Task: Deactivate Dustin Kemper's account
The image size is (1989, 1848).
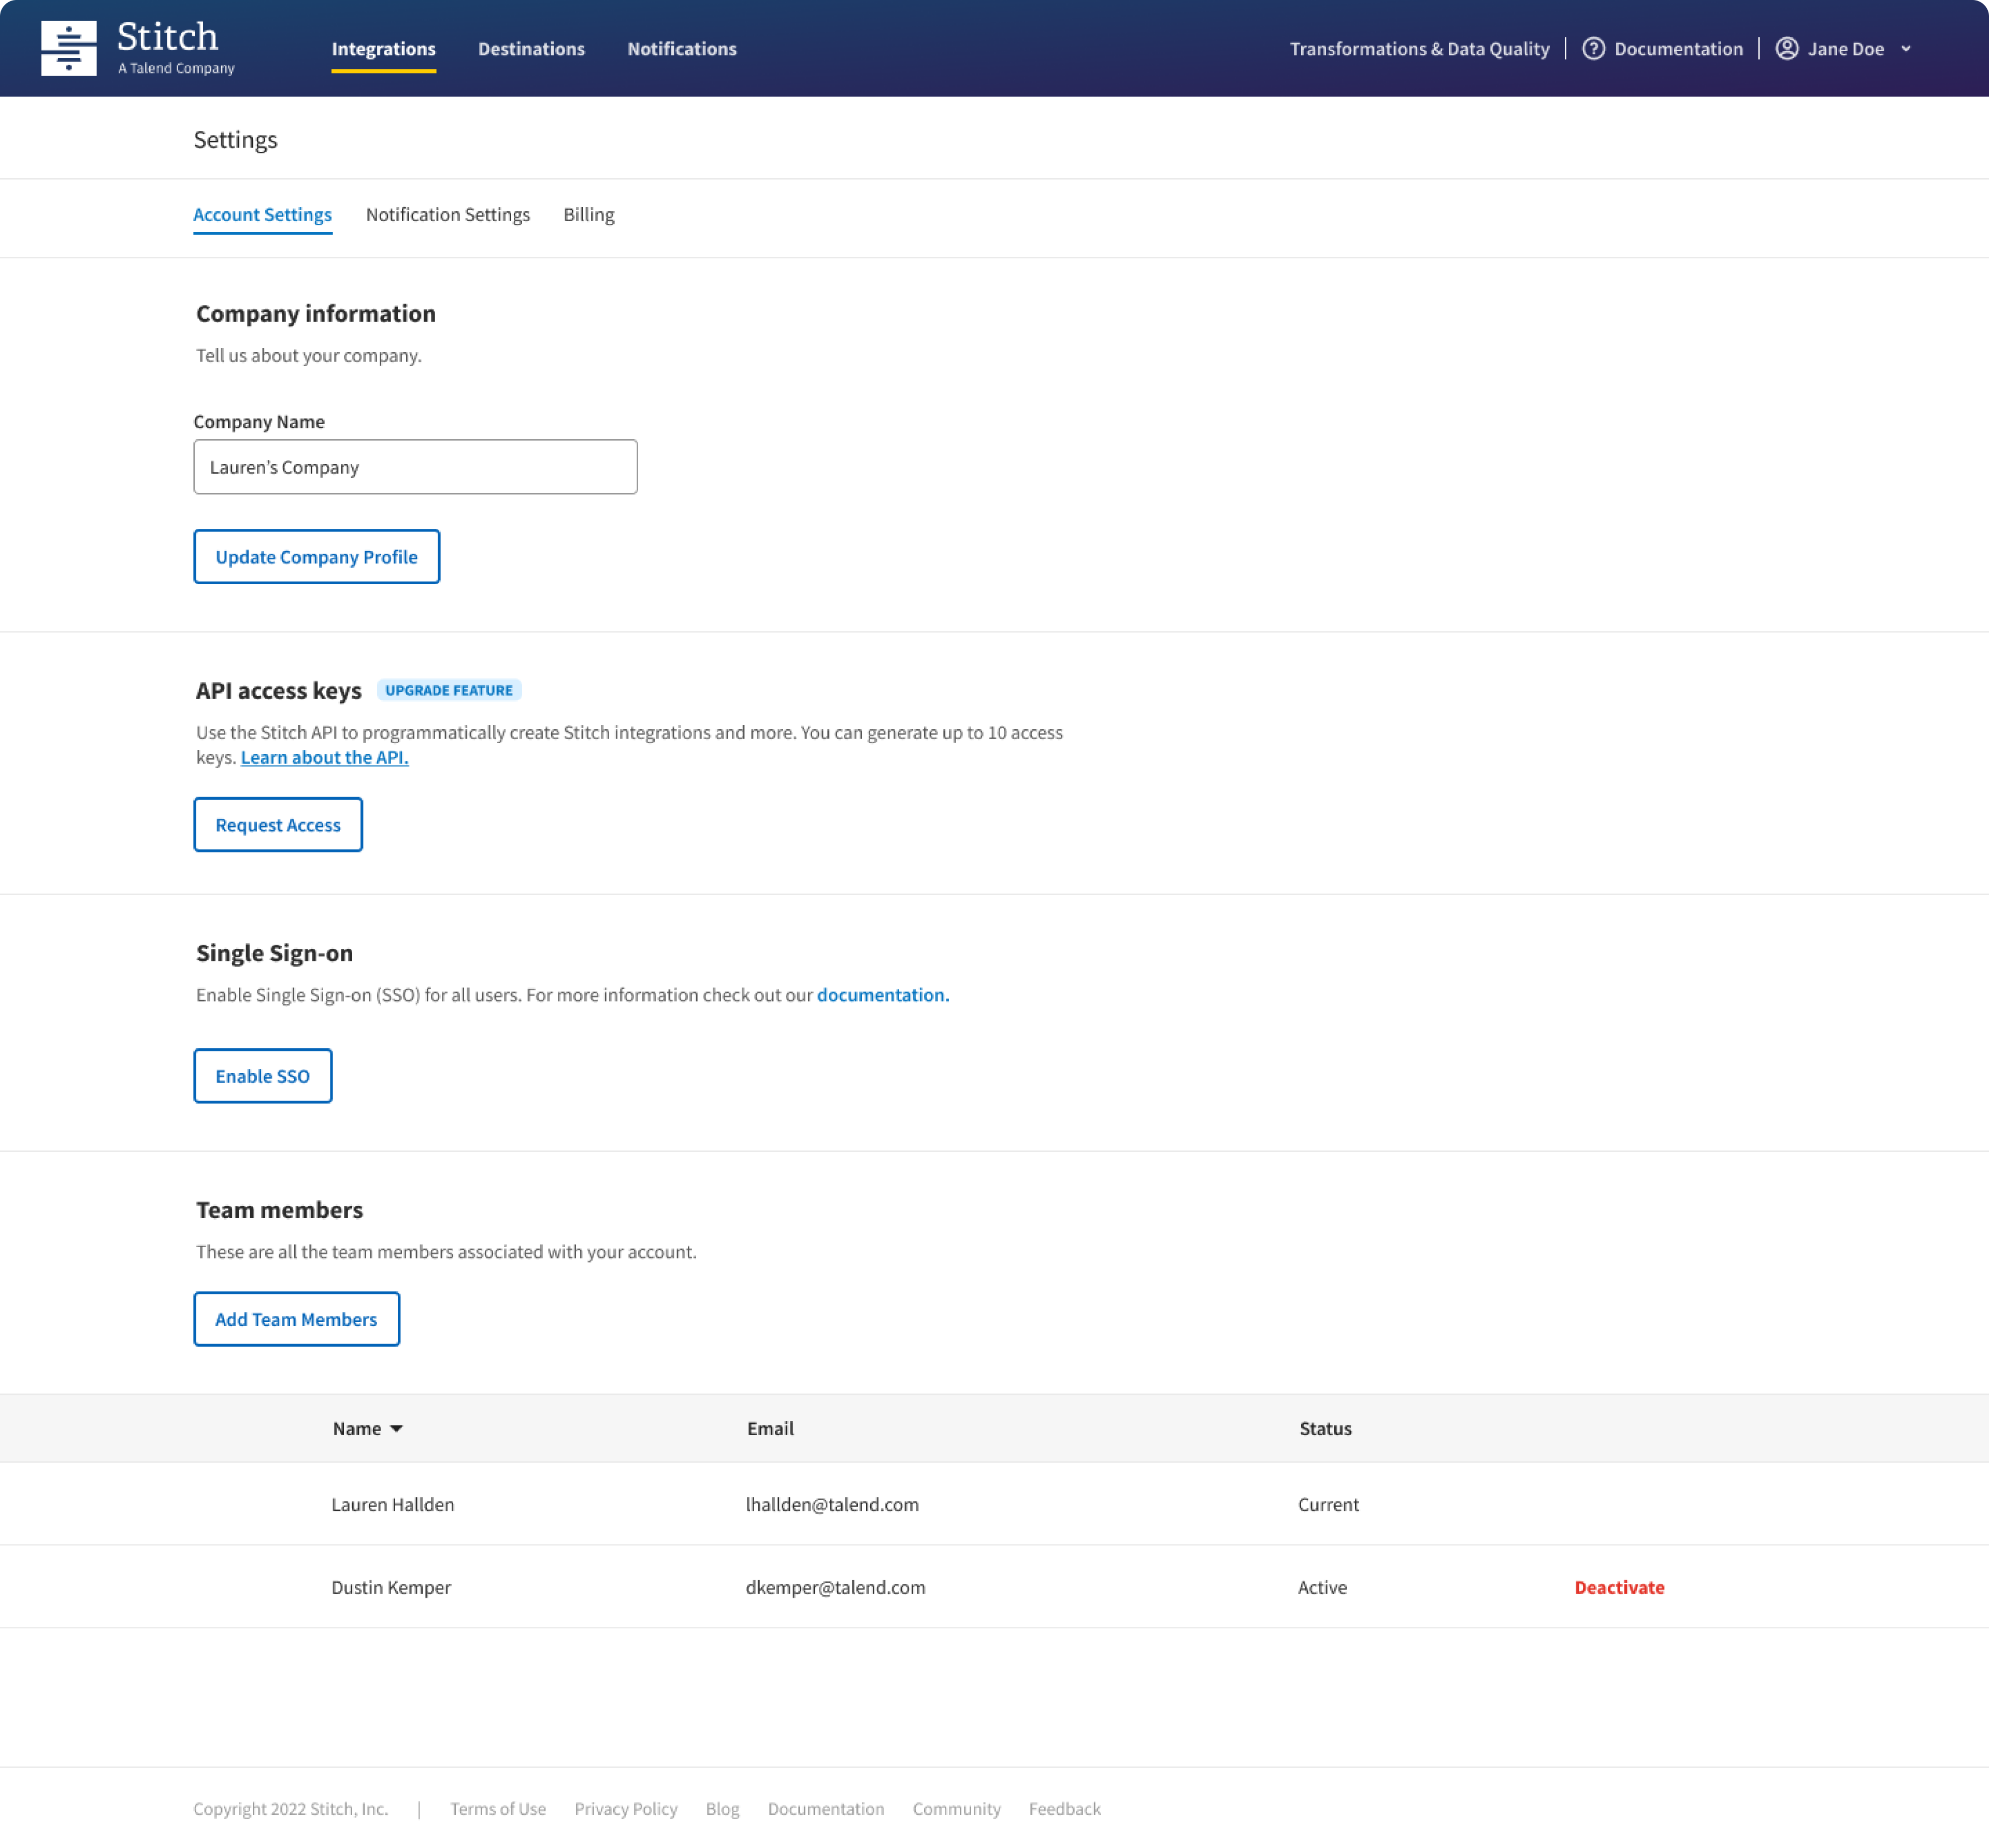Action: pyautogui.click(x=1619, y=1587)
